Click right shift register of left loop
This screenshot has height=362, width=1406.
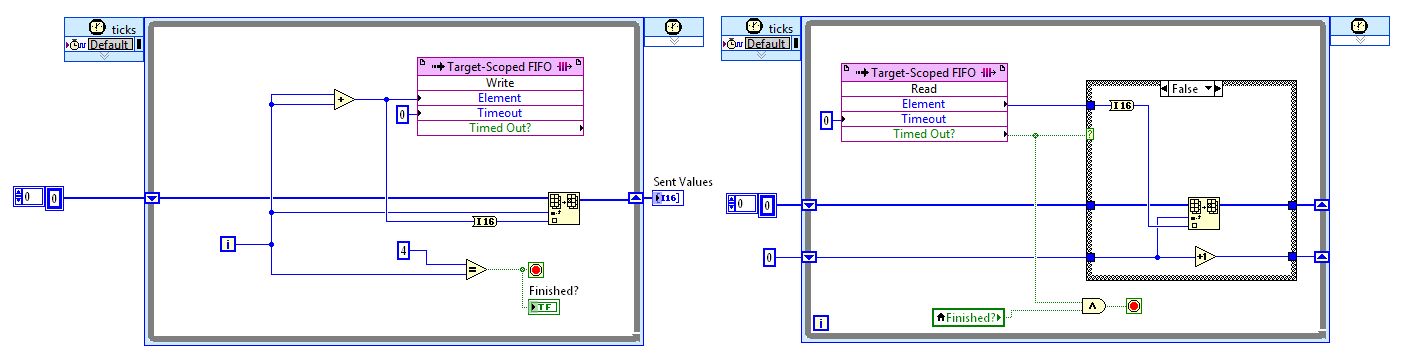(x=635, y=198)
